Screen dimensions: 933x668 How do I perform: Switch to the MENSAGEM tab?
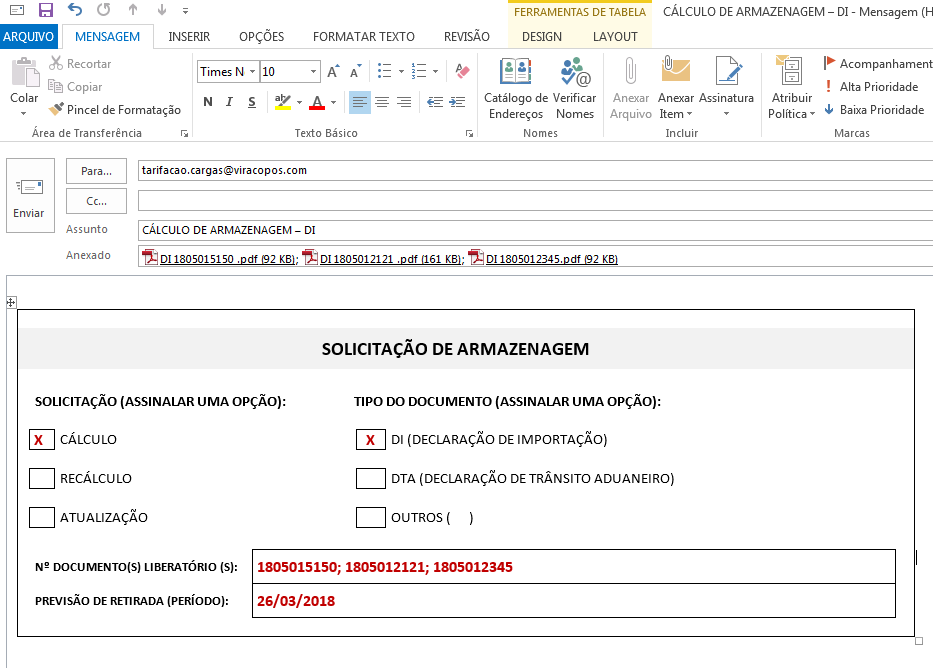point(108,36)
